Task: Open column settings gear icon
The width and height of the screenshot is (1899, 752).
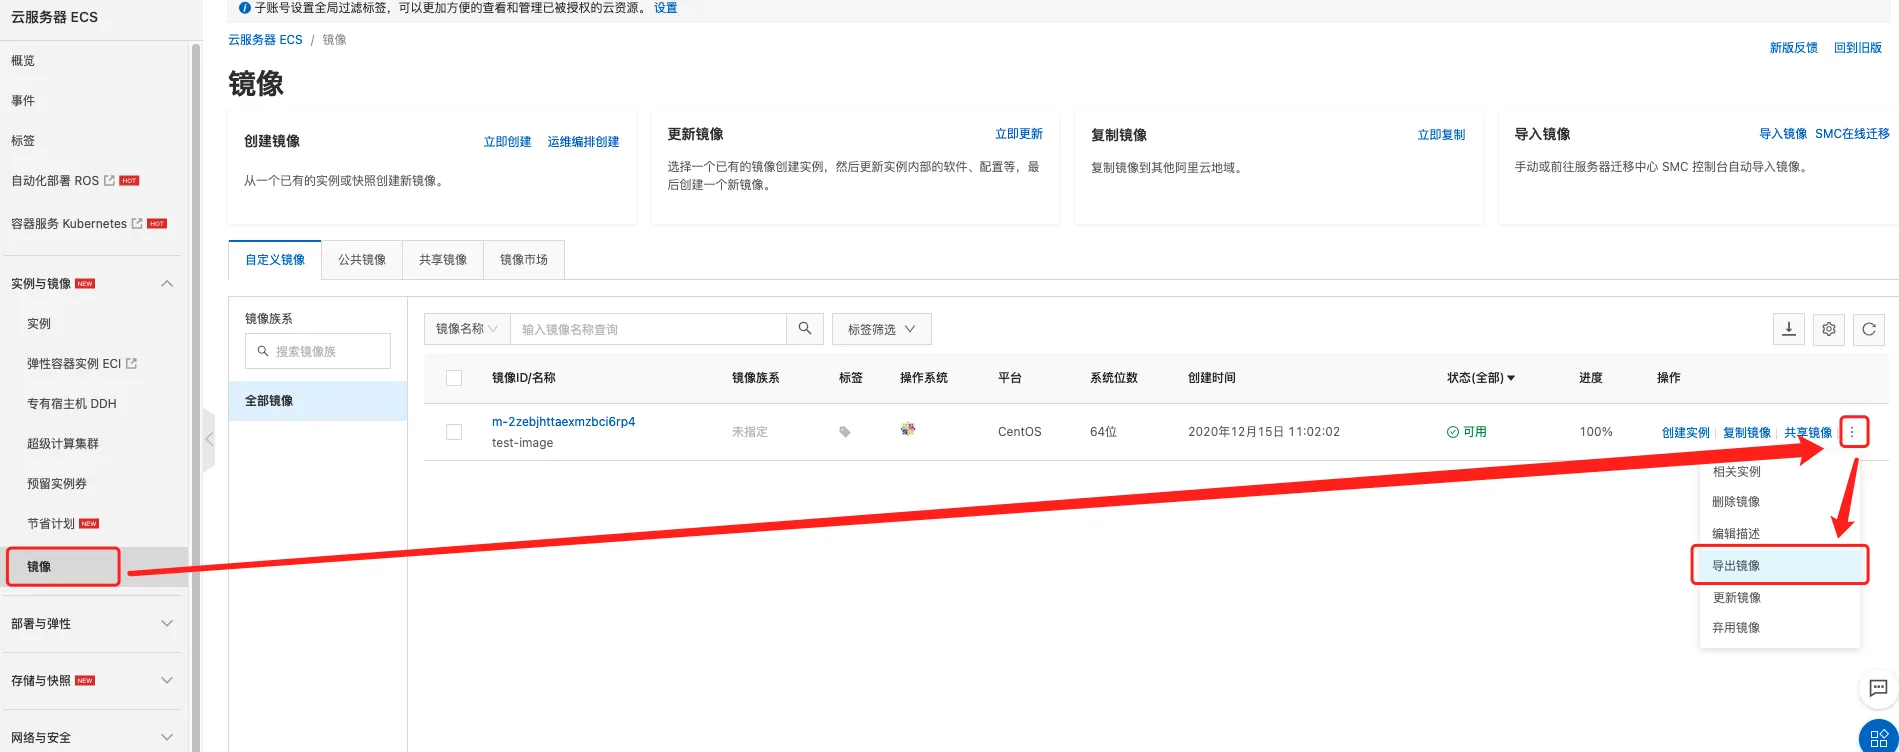Action: click(1829, 329)
